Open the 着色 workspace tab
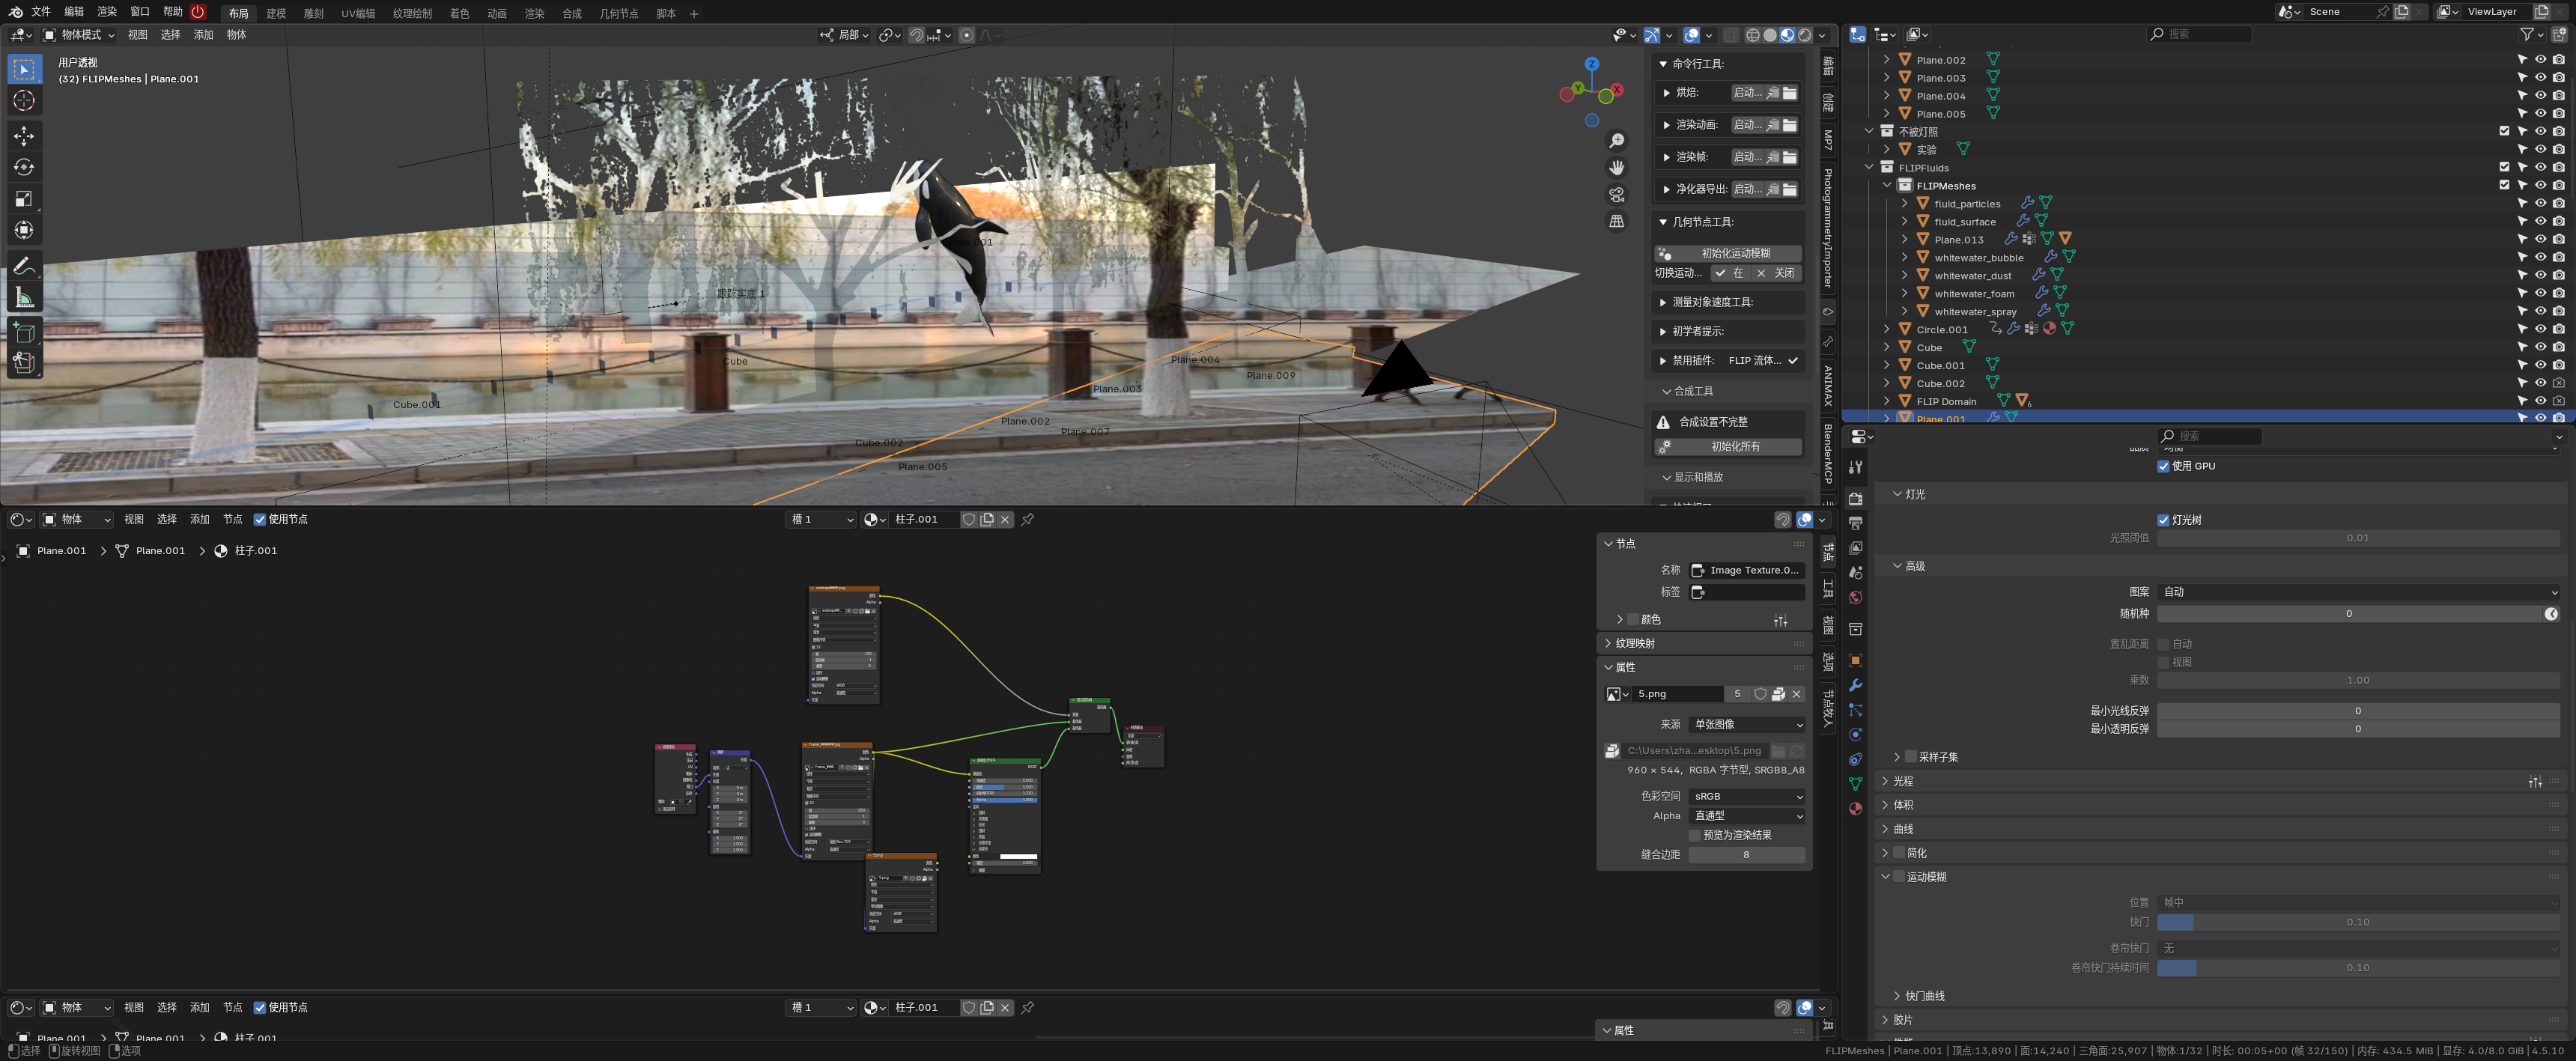The width and height of the screenshot is (2576, 1061). [460, 13]
